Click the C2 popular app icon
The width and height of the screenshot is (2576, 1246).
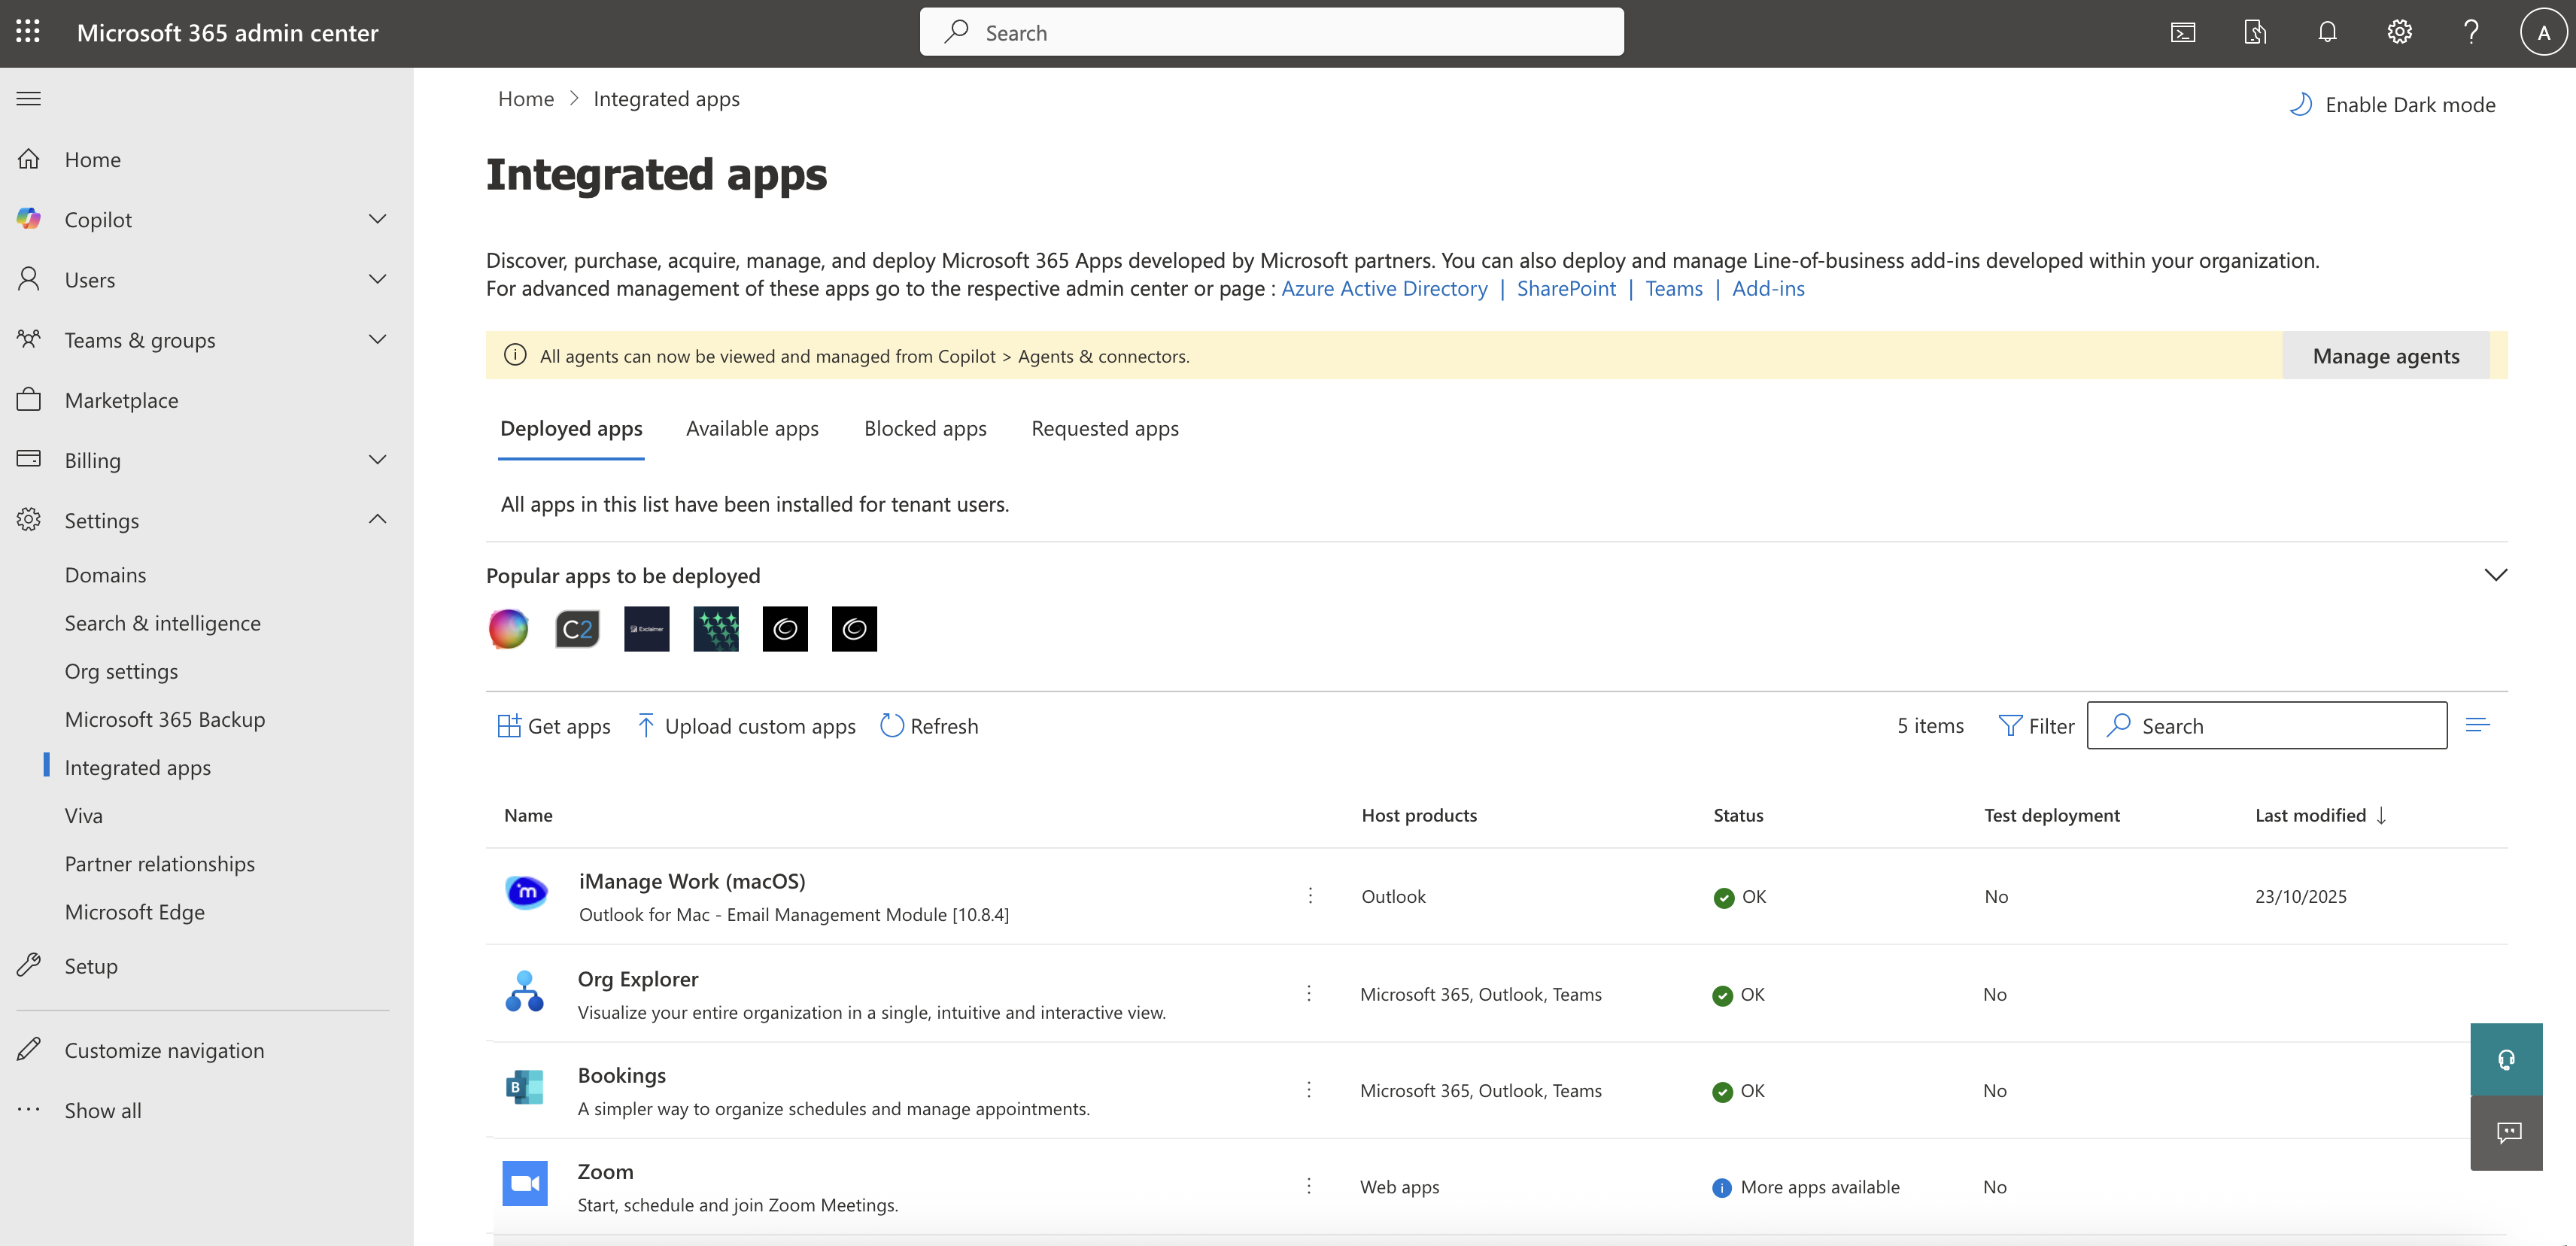(x=577, y=629)
